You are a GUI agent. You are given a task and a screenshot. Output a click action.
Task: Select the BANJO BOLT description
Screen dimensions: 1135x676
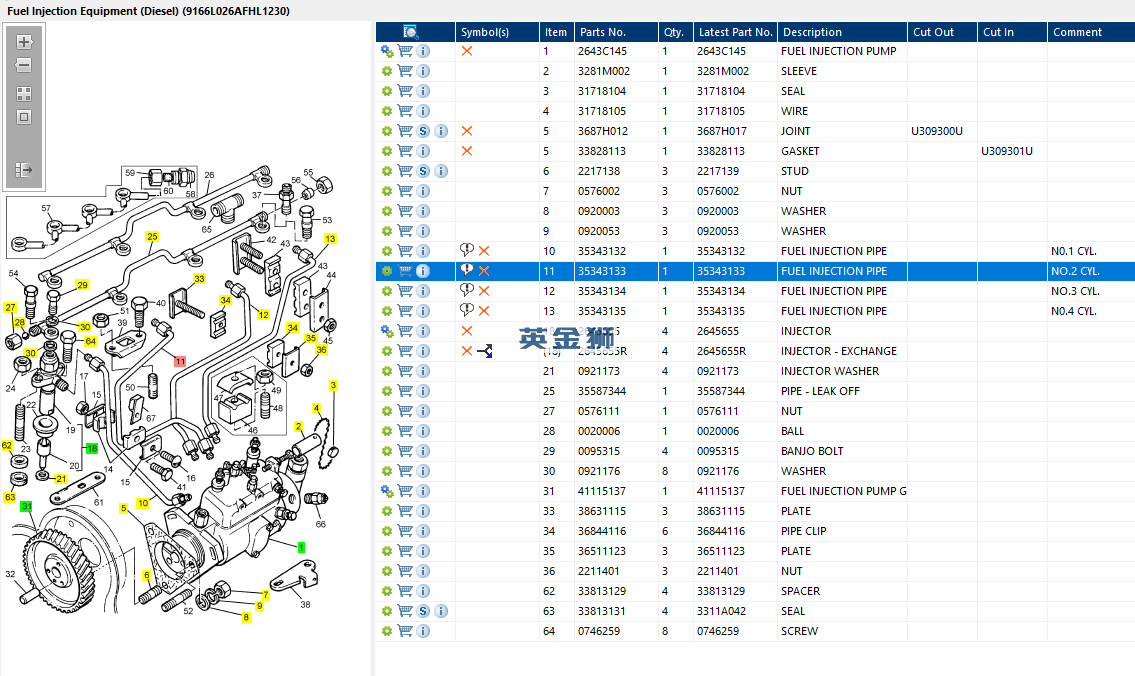pos(811,451)
